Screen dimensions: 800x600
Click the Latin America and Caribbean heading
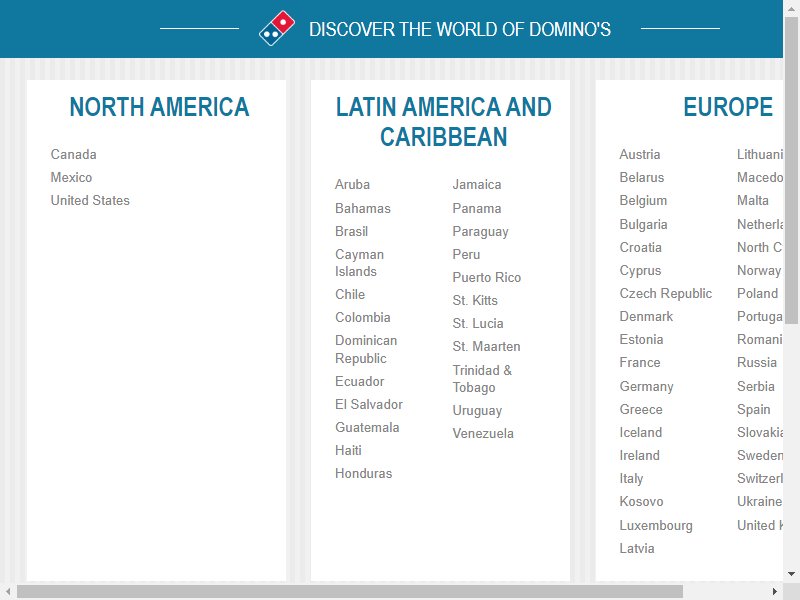(x=443, y=121)
